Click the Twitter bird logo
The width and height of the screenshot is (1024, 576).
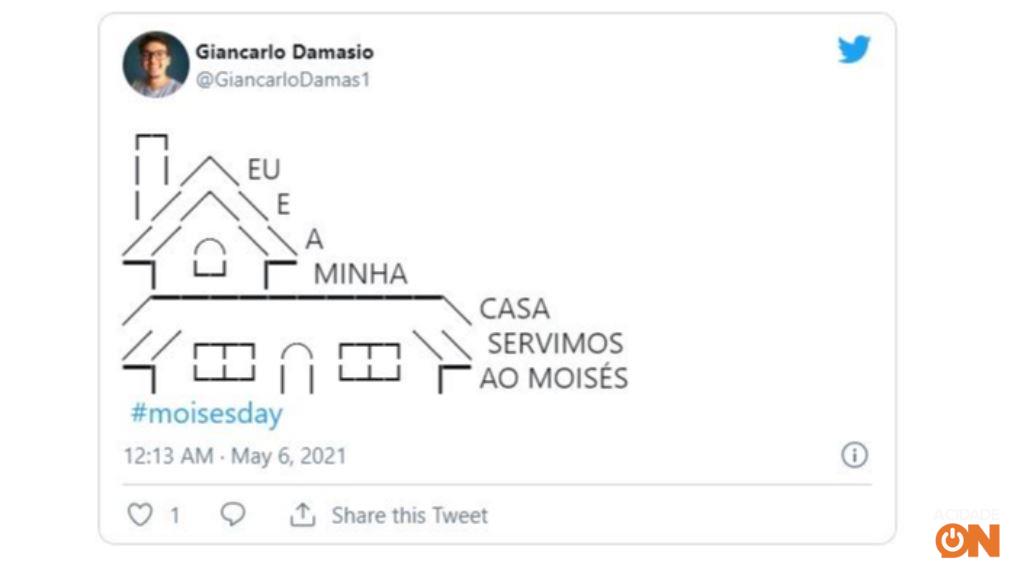tap(855, 48)
